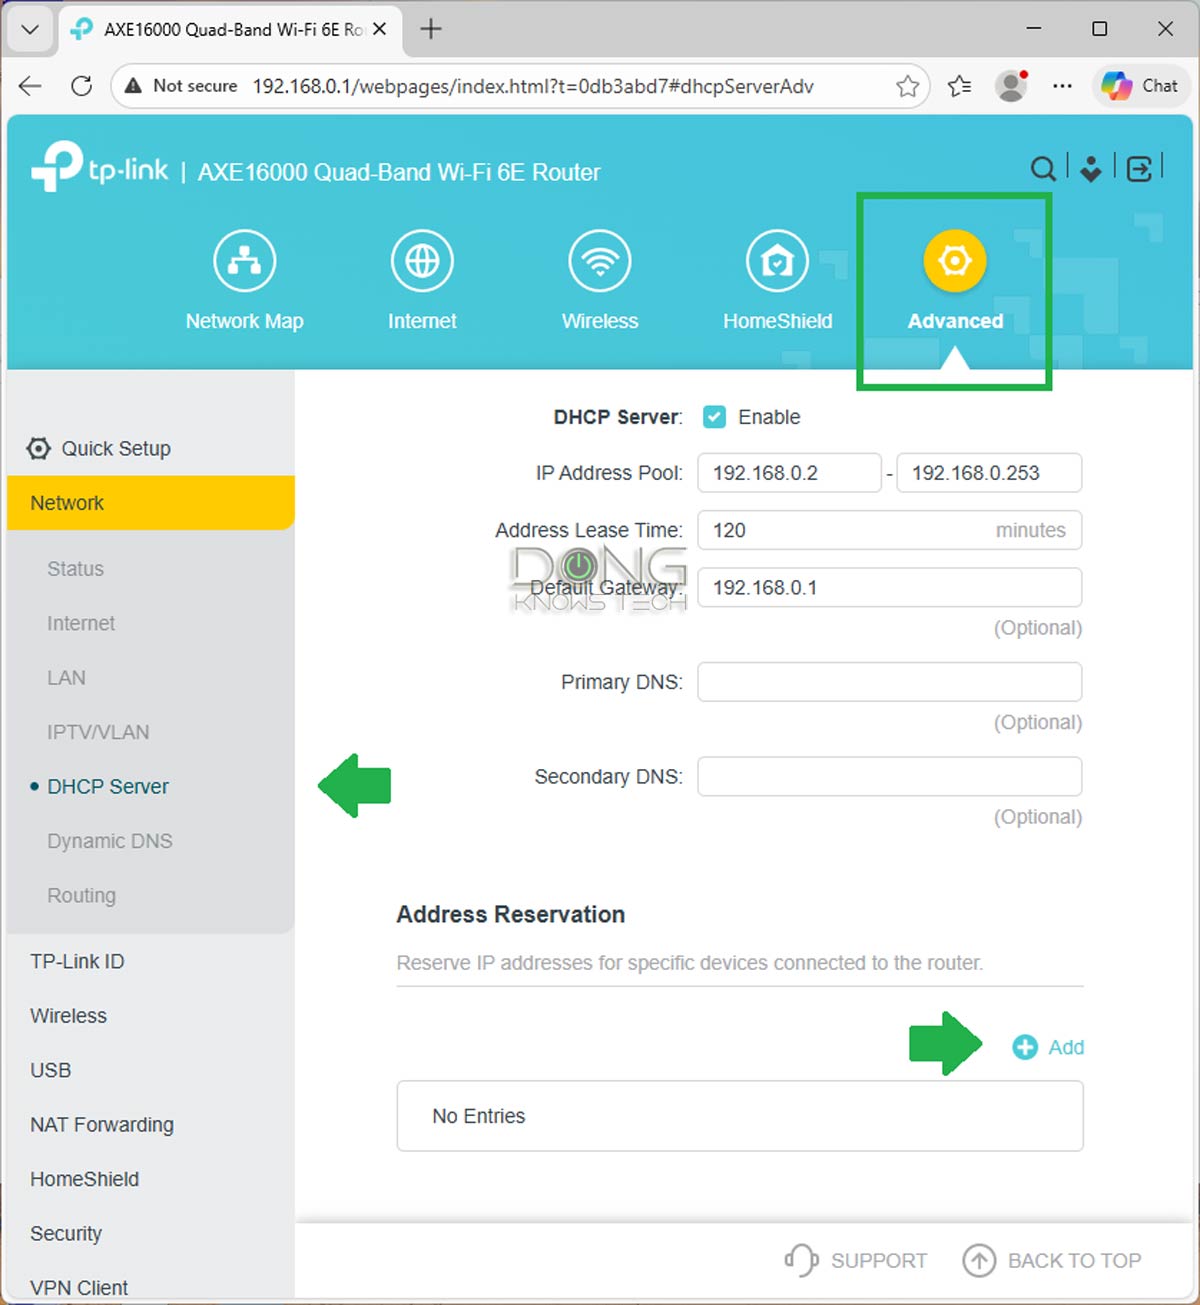Screen dimensions: 1200x1305
Task: Uncheck the DHCP Server Enable checkbox
Action: point(714,417)
